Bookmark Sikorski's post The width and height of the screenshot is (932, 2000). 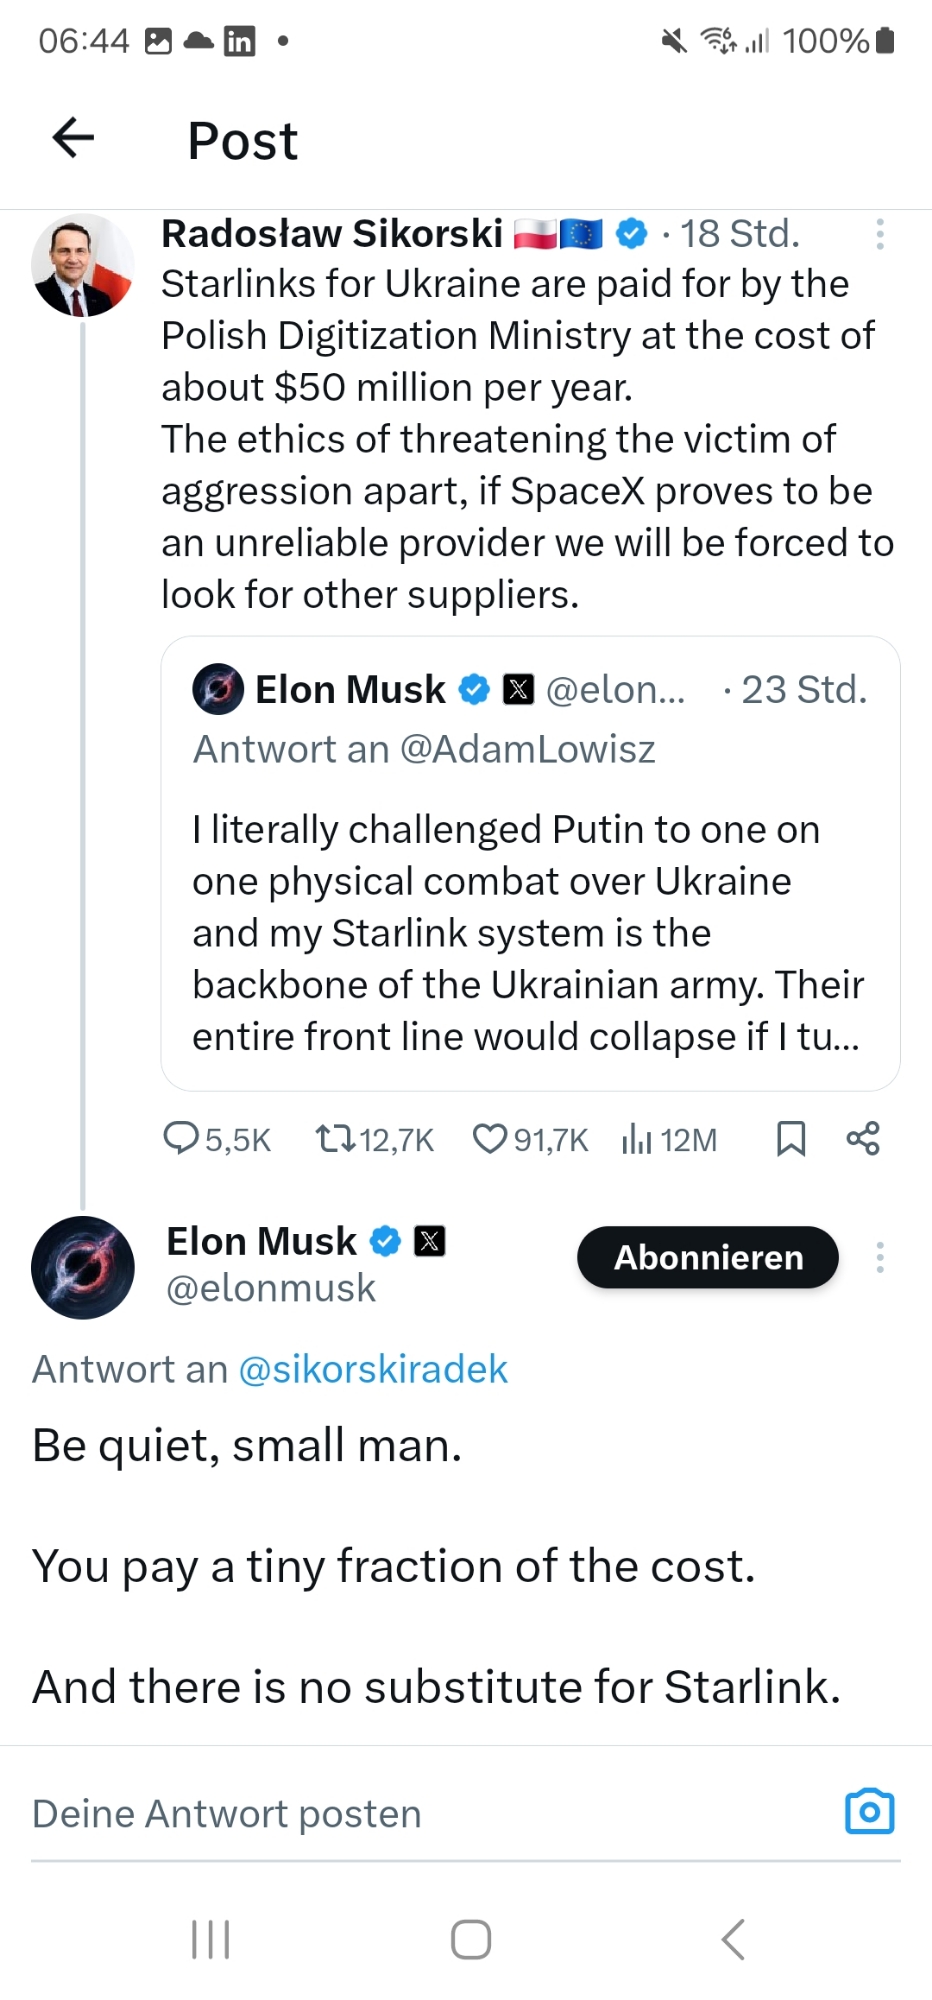click(x=791, y=1138)
